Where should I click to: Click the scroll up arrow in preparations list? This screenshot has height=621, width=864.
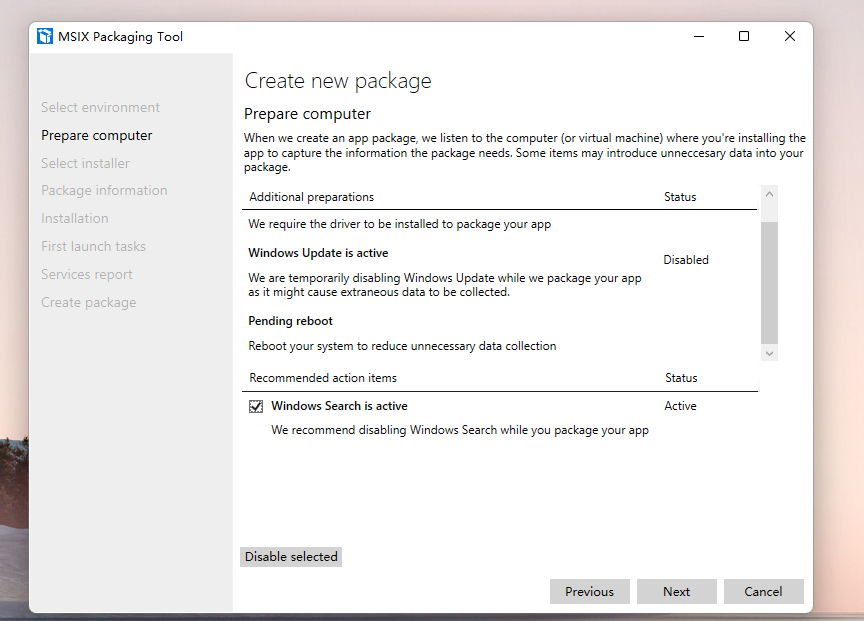click(769, 194)
